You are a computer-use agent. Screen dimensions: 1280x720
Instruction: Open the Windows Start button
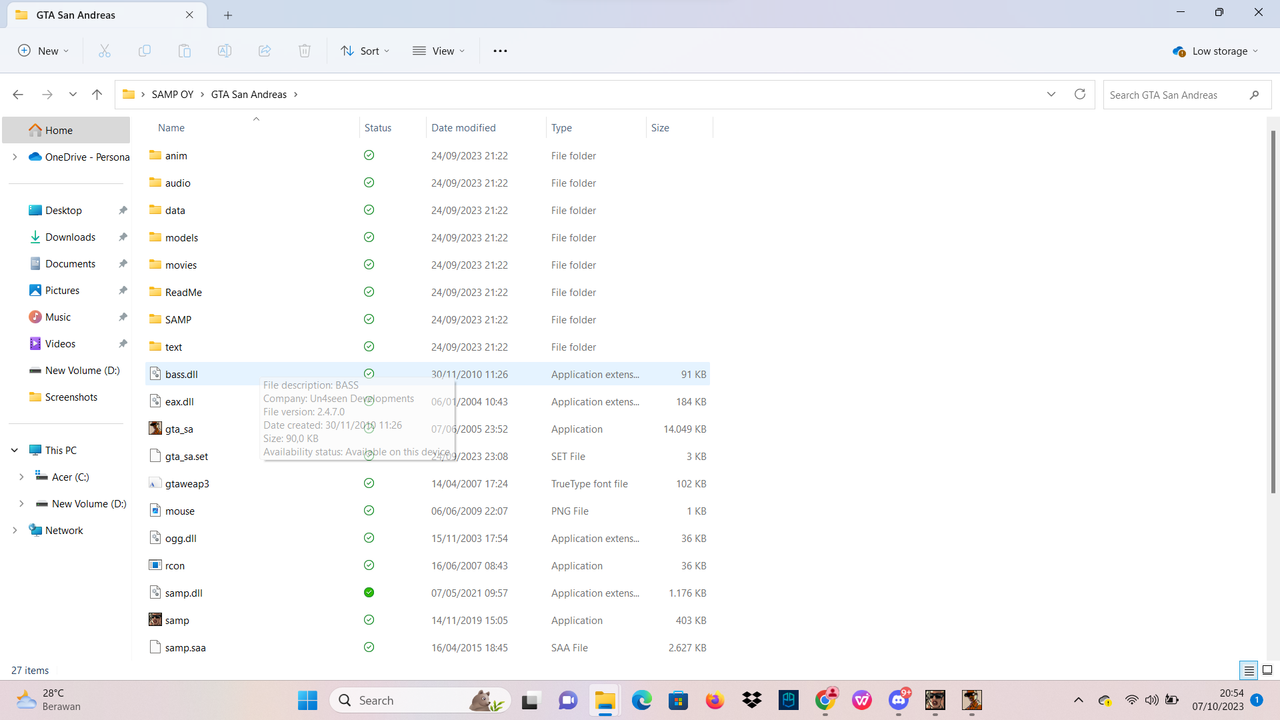tap(307, 700)
